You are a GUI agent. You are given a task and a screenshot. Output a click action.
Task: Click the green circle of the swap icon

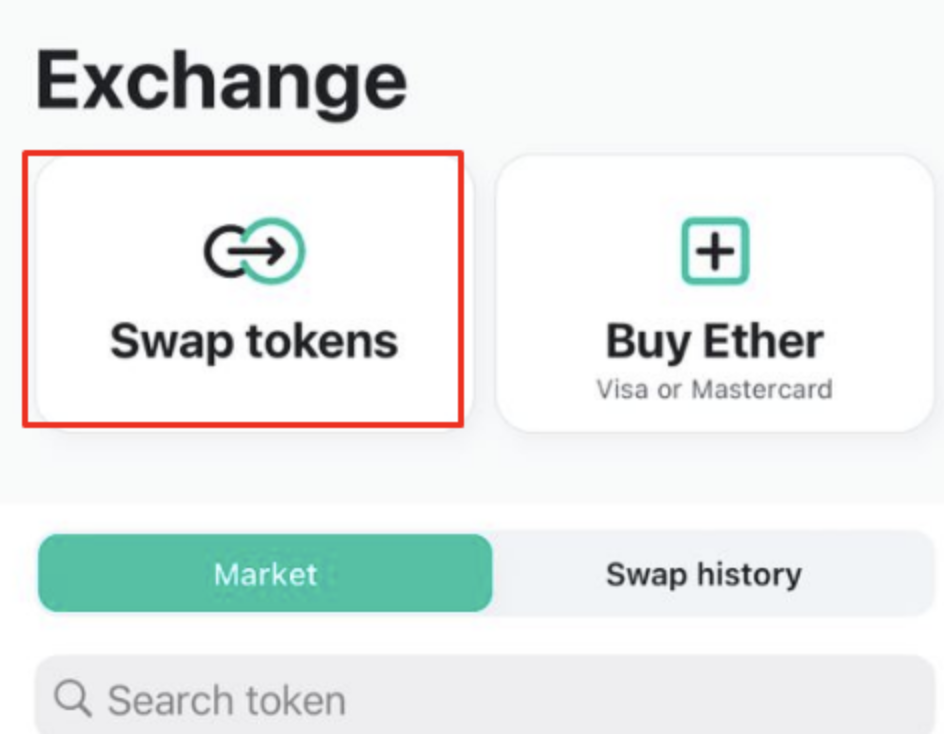(x=276, y=251)
